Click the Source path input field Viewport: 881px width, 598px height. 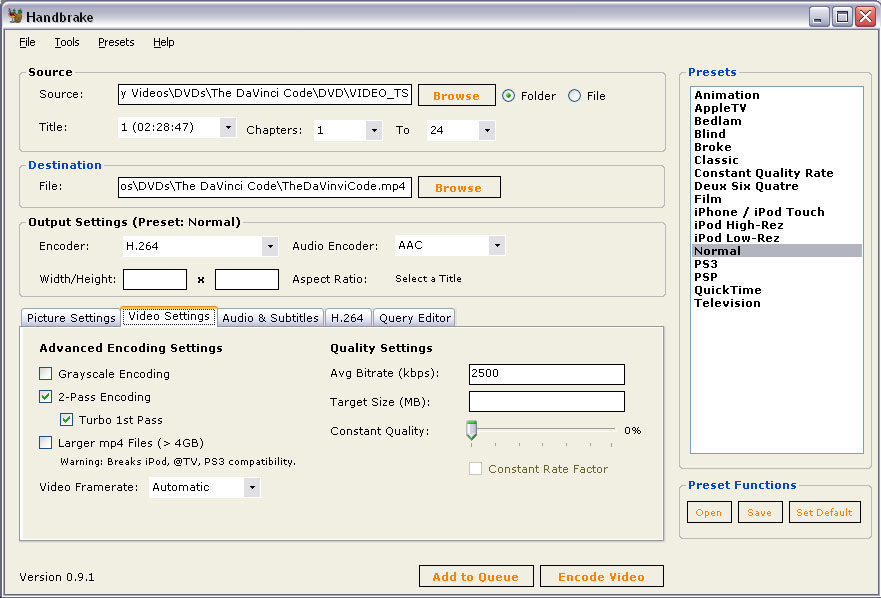pyautogui.click(x=265, y=94)
